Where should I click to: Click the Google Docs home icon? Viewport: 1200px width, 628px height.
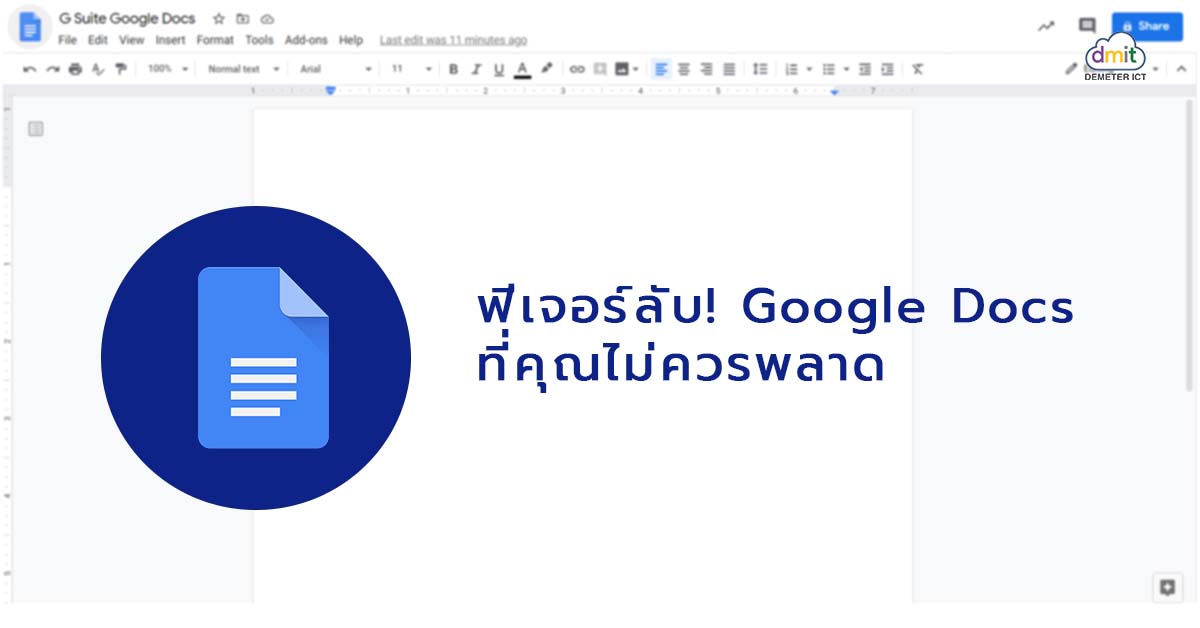[30, 26]
